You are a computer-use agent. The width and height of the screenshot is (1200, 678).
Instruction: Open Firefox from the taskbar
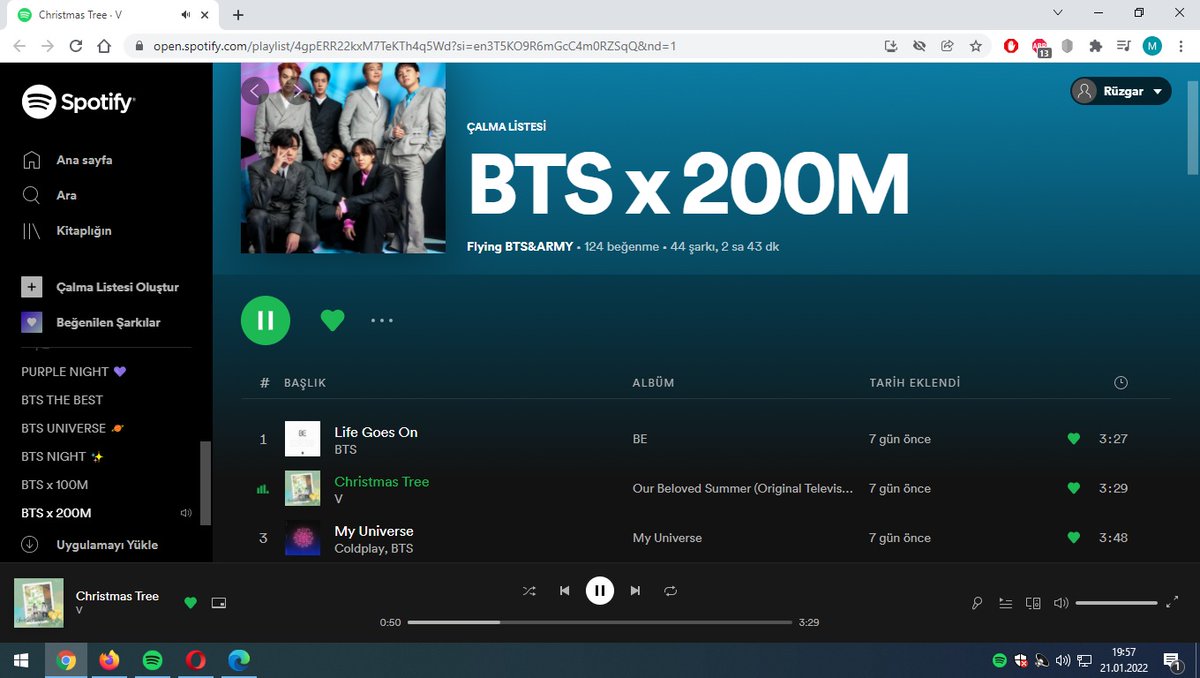(x=109, y=660)
